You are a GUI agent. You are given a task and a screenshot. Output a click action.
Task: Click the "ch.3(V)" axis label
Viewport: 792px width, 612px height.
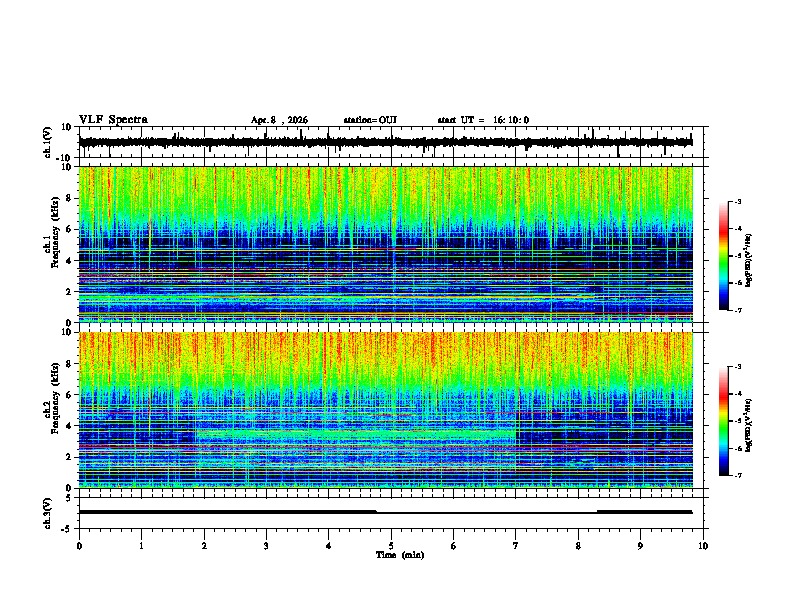[x=48, y=513]
